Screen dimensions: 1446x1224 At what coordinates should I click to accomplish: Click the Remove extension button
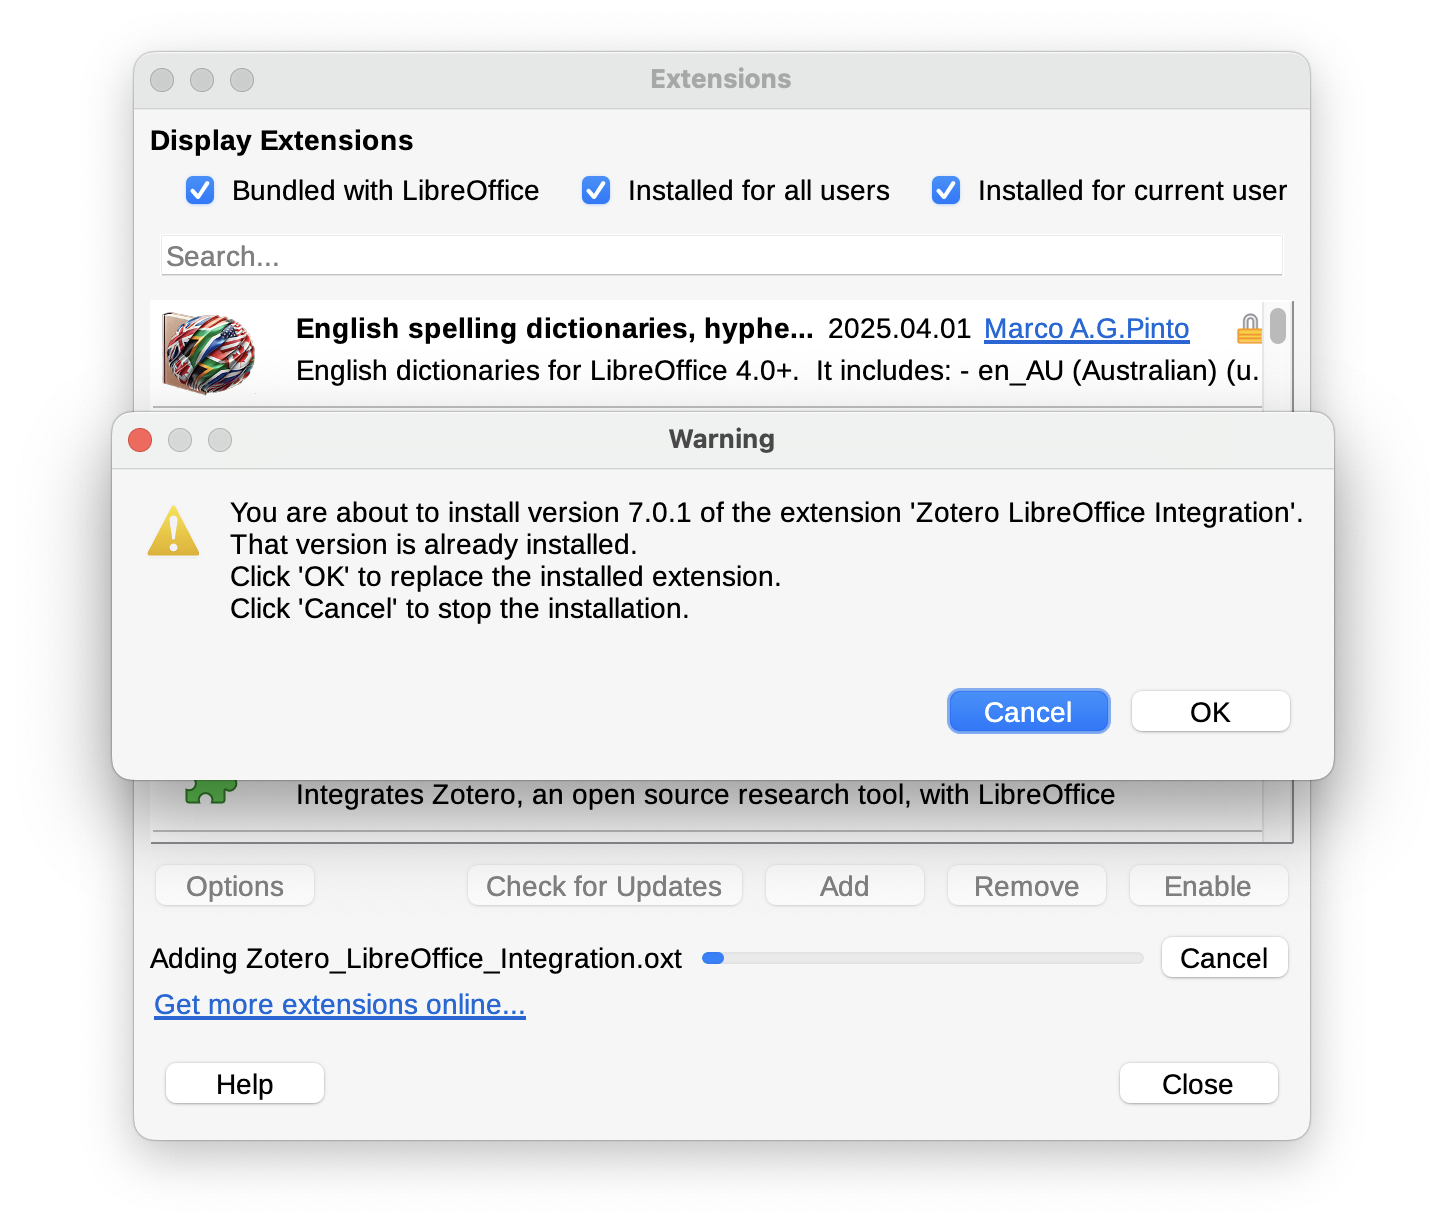[x=1027, y=886]
